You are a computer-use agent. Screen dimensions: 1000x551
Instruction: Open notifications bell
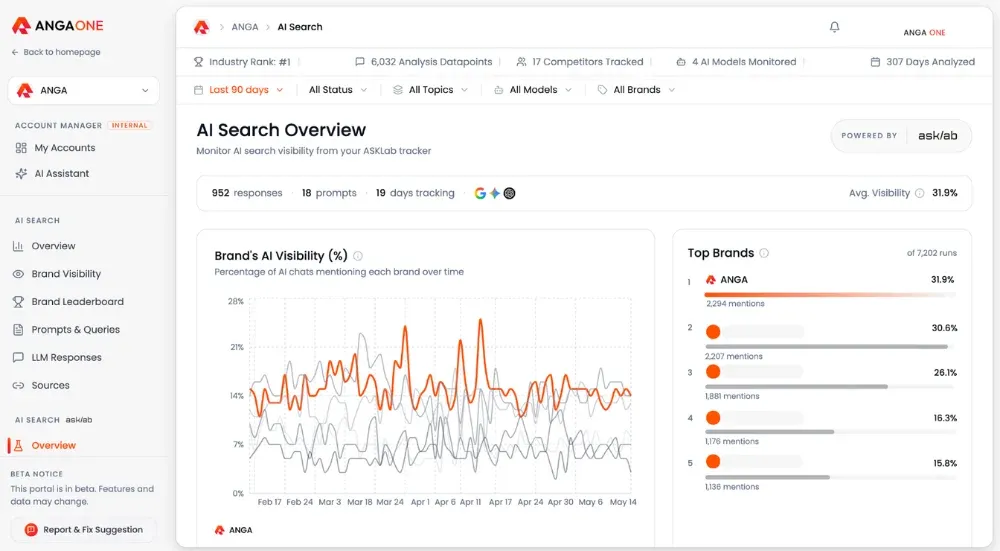tap(834, 27)
